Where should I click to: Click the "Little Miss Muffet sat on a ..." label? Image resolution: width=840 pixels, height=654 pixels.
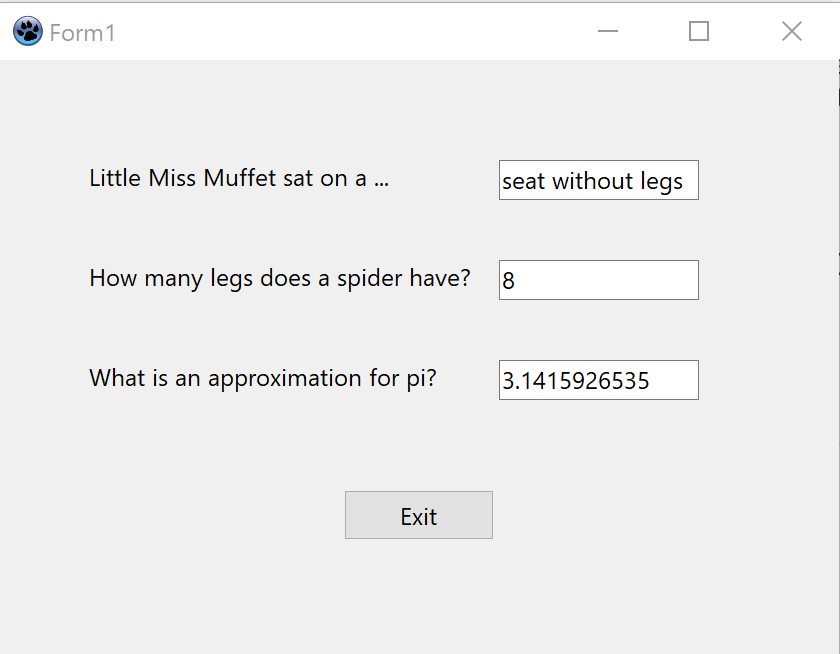tap(239, 179)
